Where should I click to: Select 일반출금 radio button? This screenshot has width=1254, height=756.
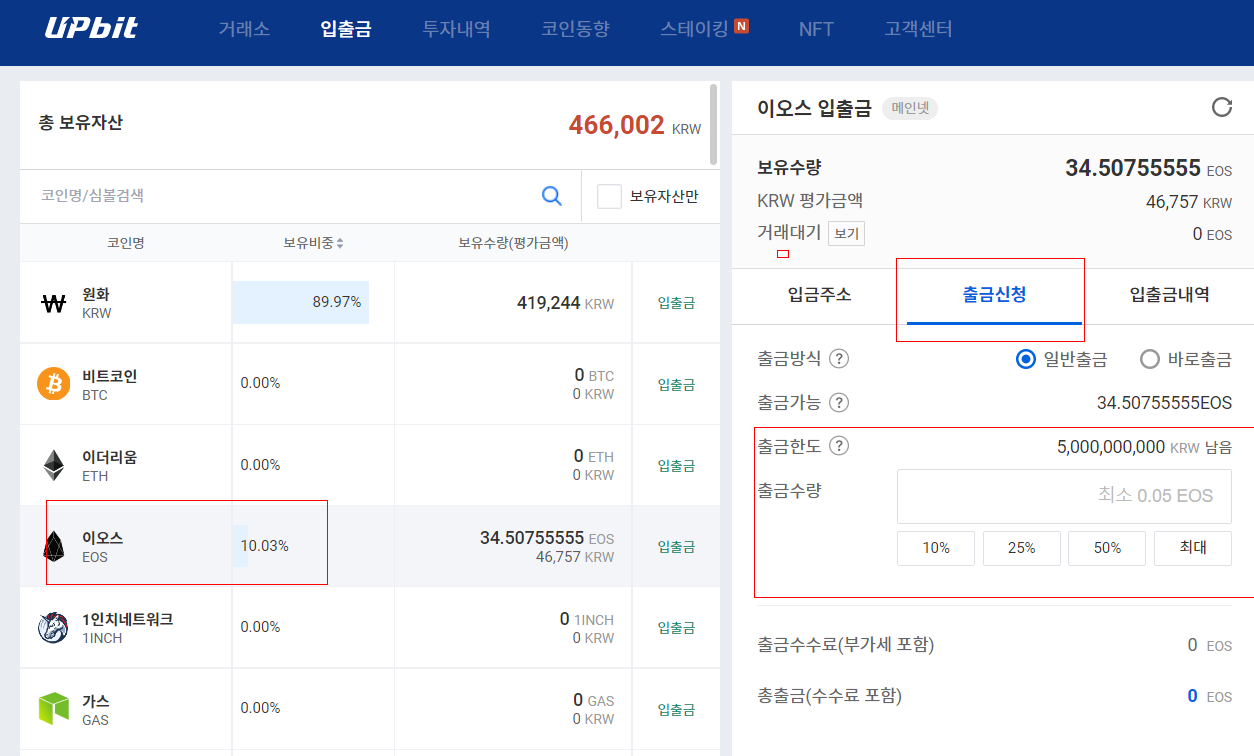pos(1025,359)
